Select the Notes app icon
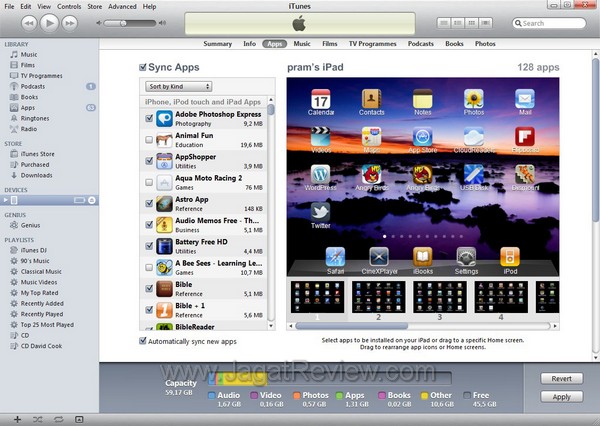The width and height of the screenshot is (600, 426). click(422, 99)
